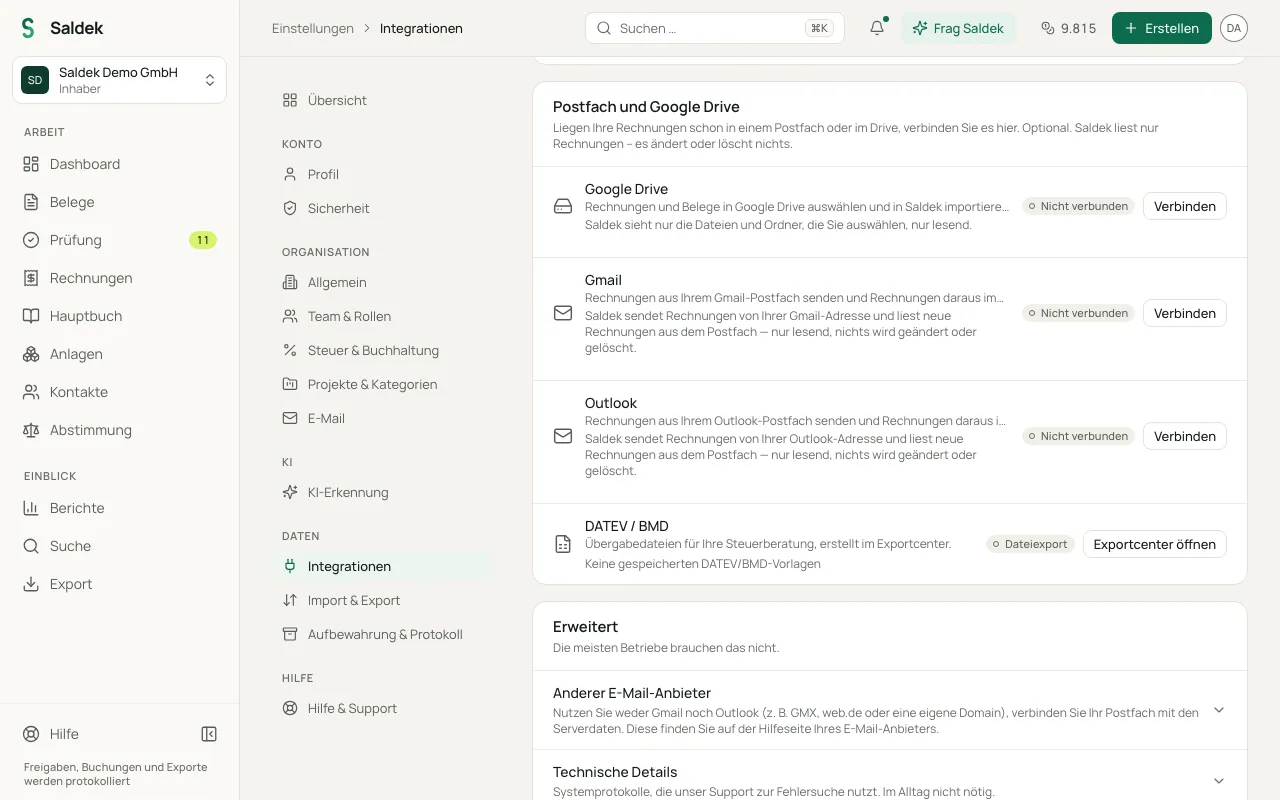Click Verbinden for Gmail
1280x800 pixels.
(1185, 313)
